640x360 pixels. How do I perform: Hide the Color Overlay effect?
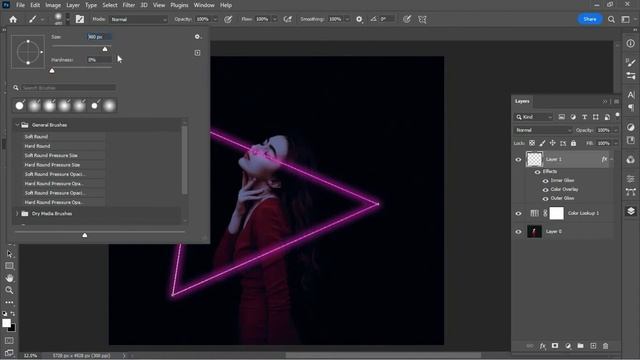(x=545, y=190)
